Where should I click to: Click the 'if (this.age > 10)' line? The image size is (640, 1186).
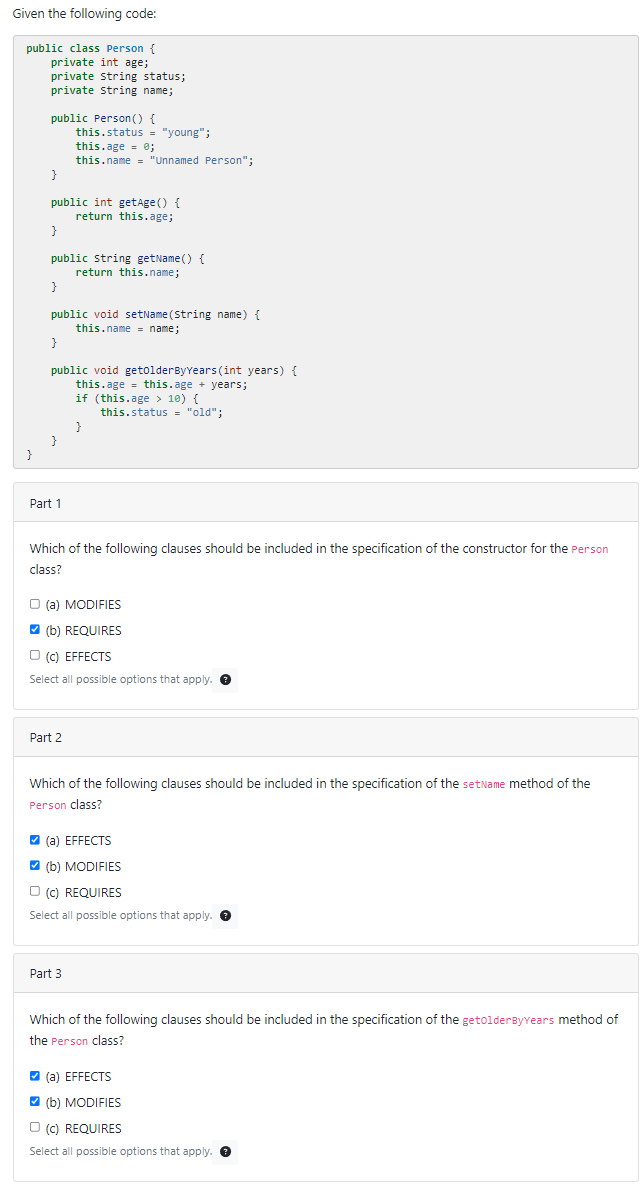(137, 398)
